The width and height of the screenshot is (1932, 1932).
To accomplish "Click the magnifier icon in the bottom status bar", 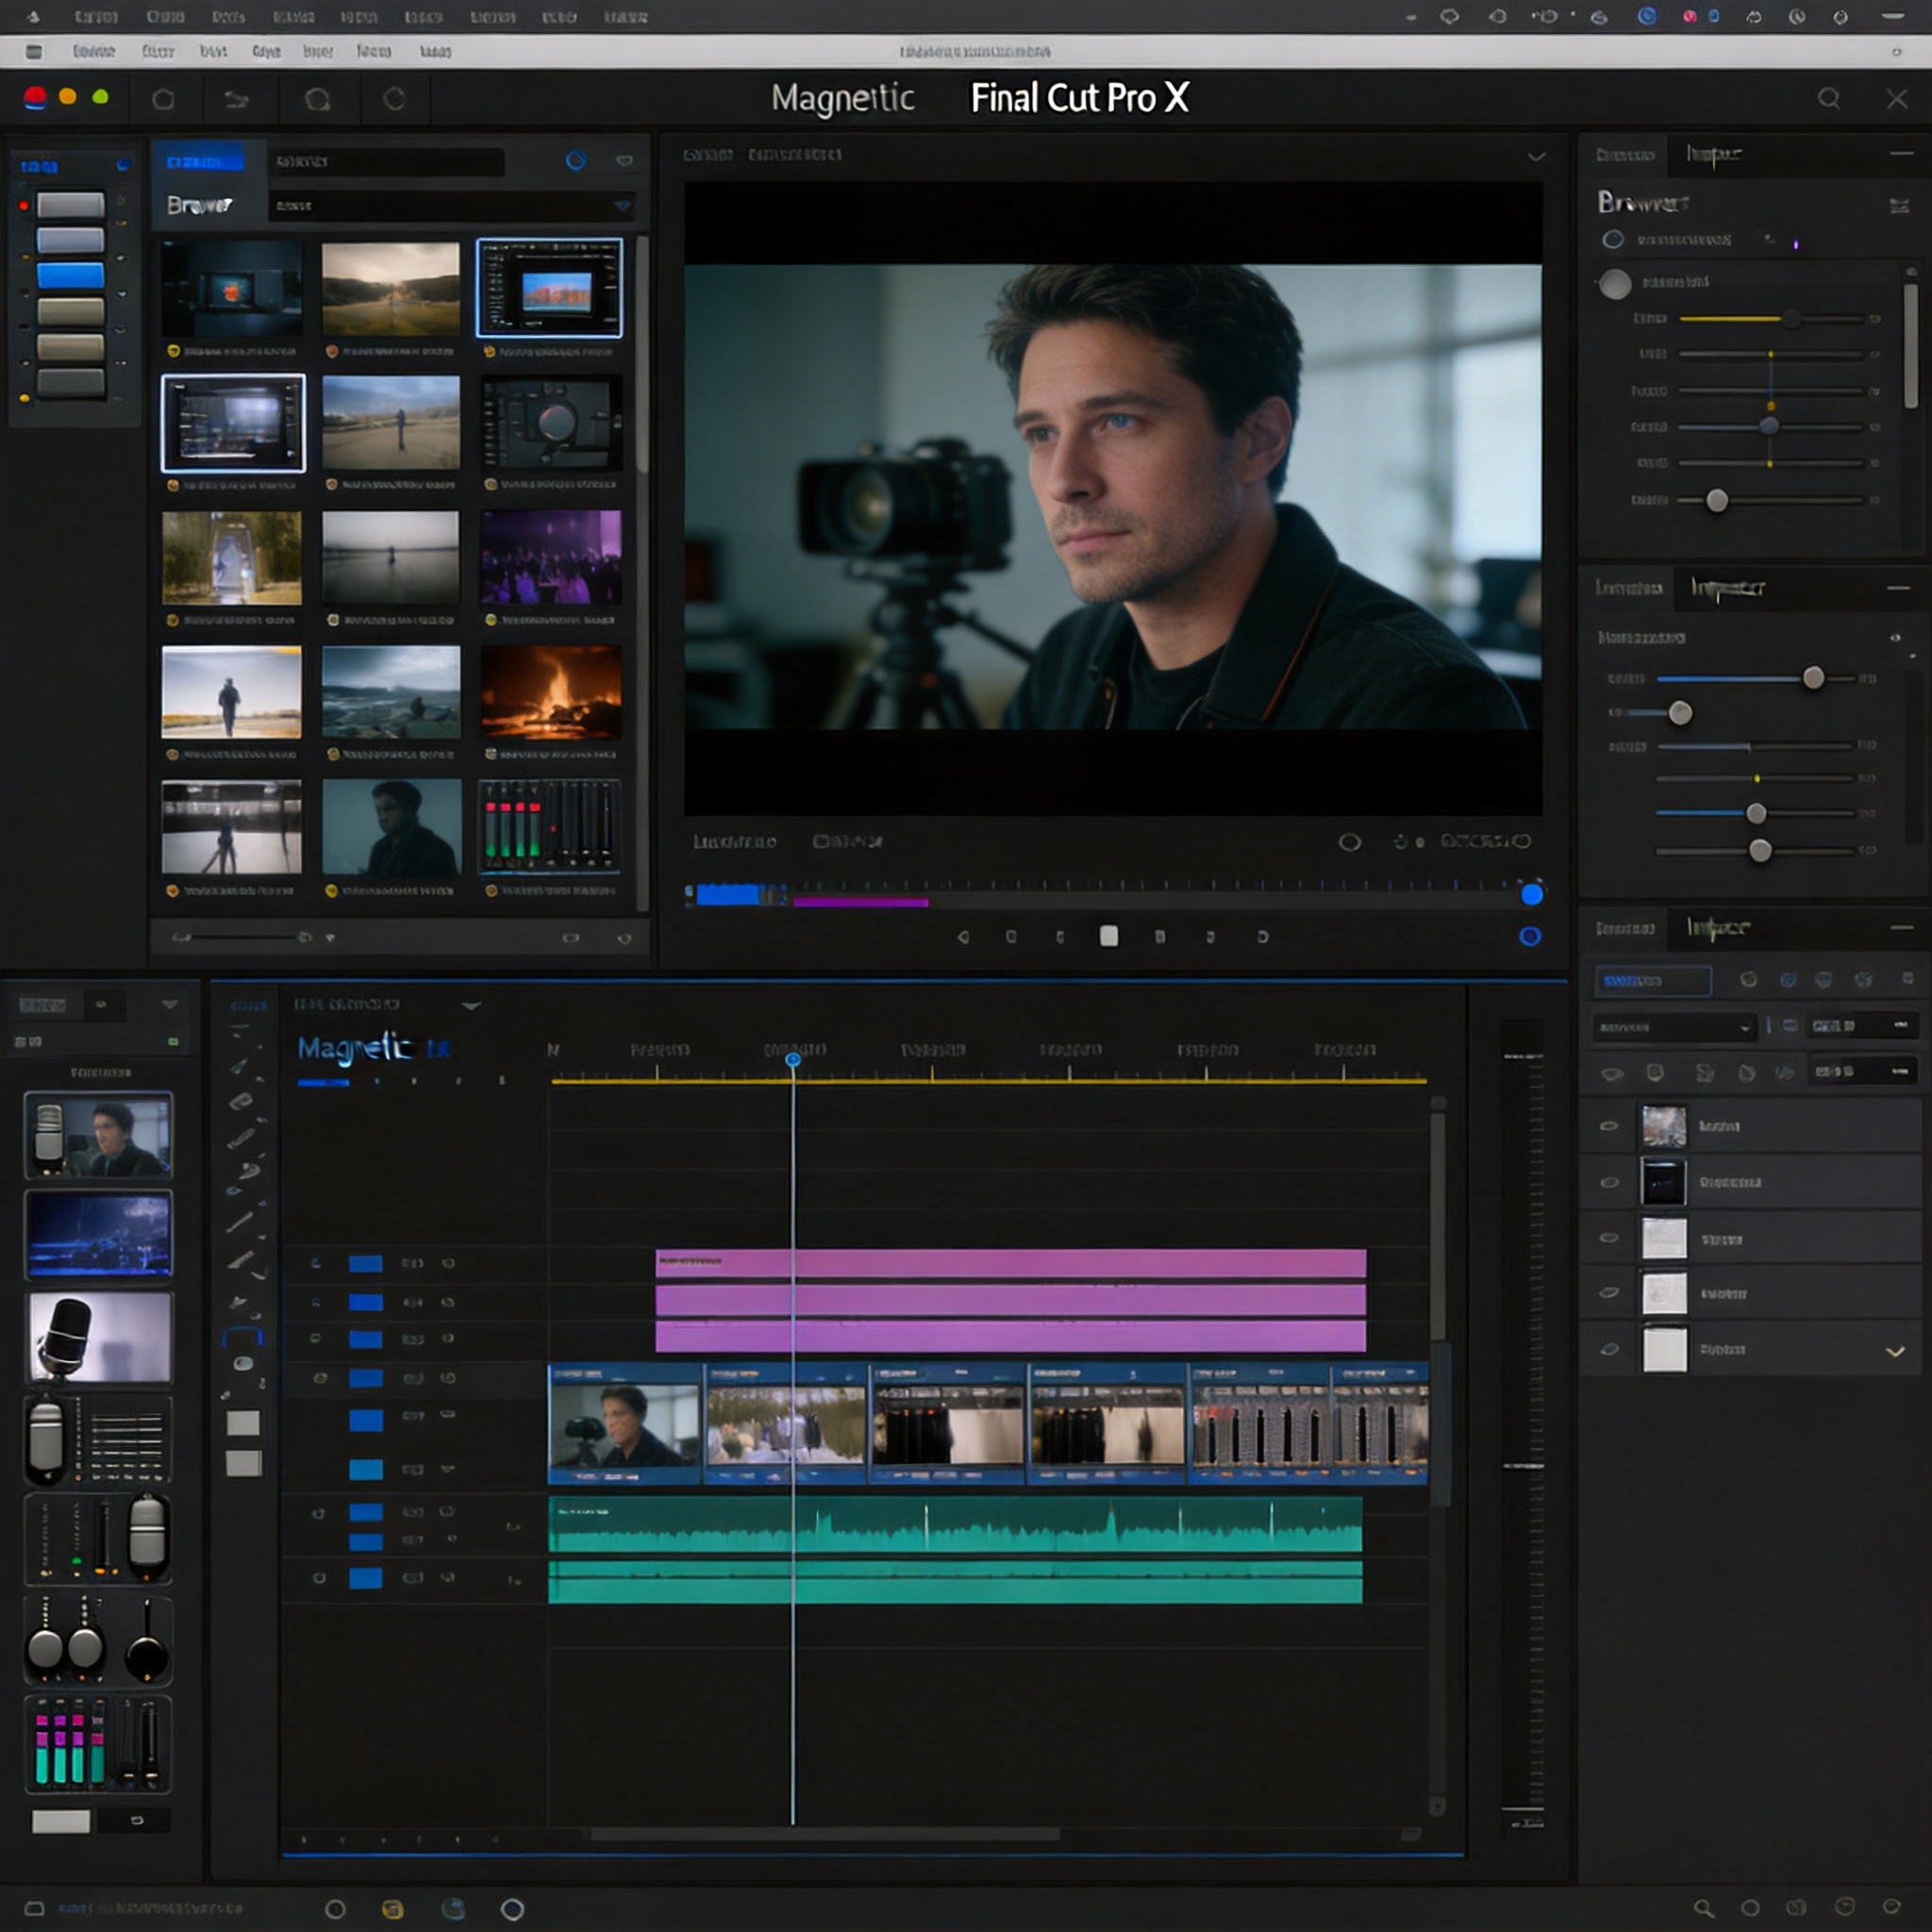I will pos(1703,1908).
